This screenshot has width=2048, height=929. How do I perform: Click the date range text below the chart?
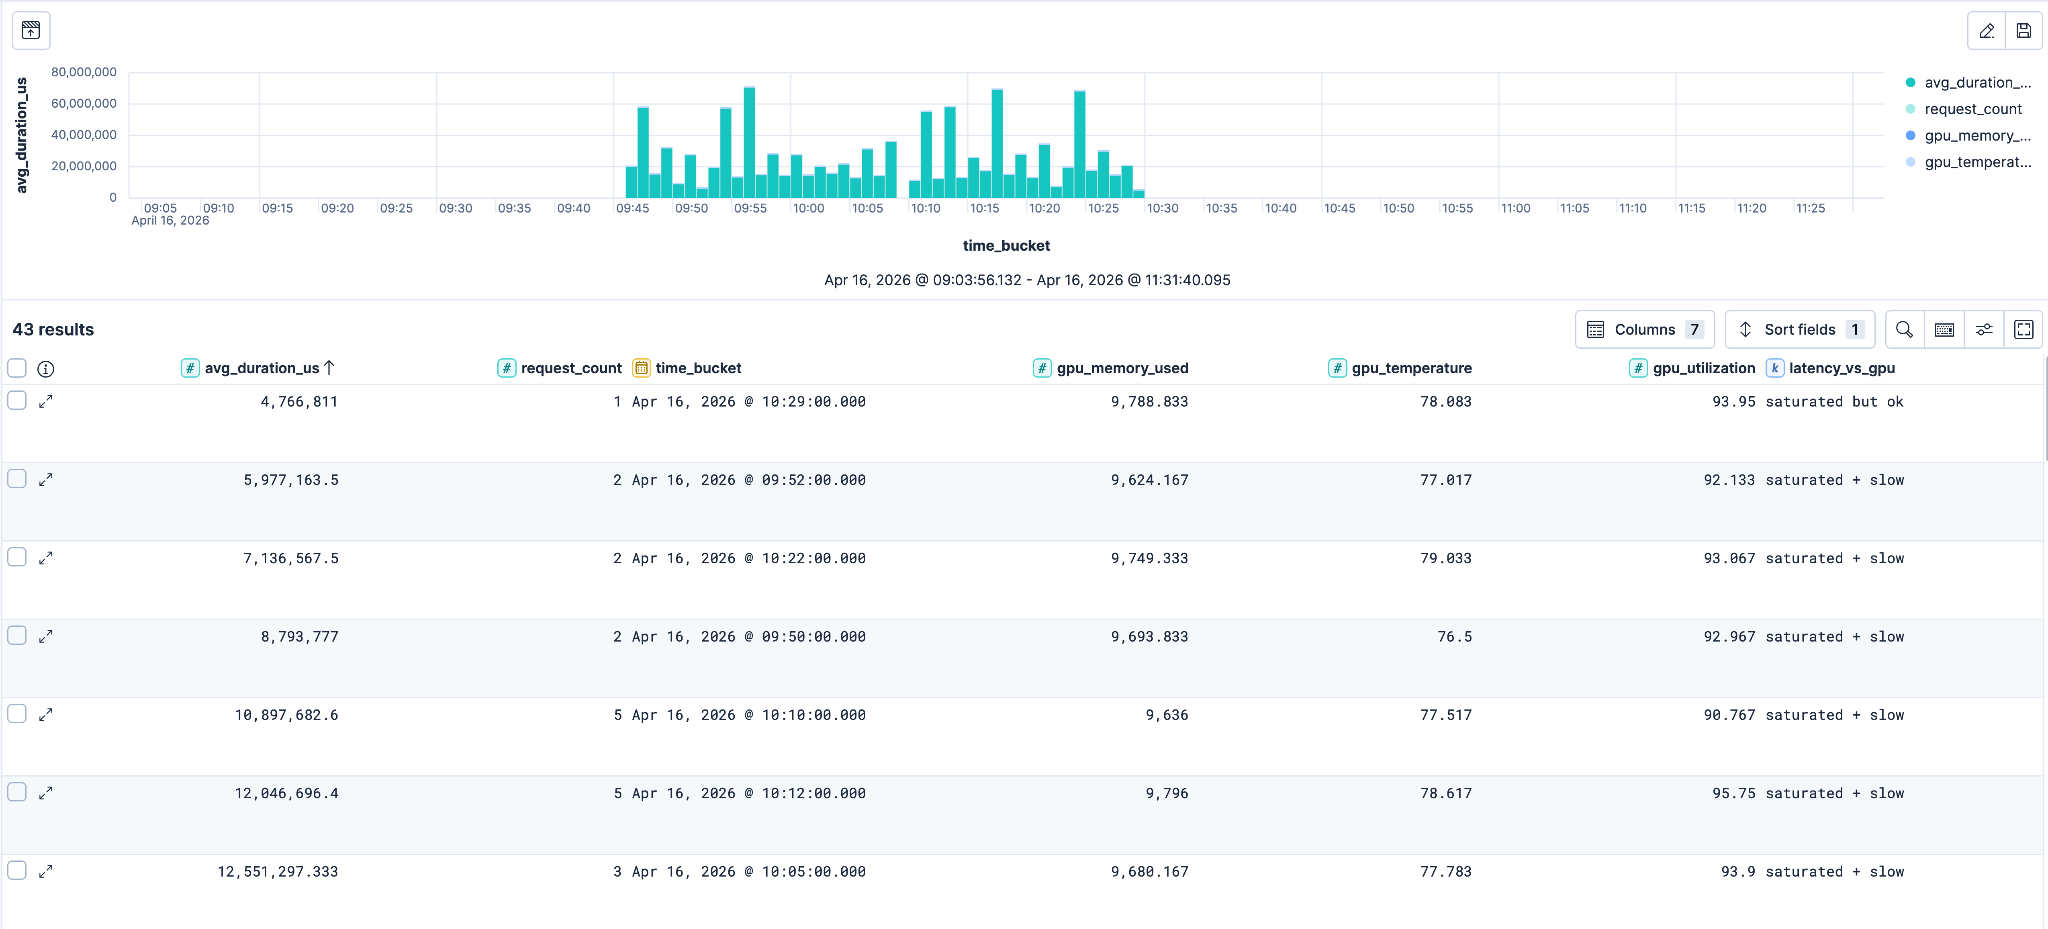[x=1027, y=280]
